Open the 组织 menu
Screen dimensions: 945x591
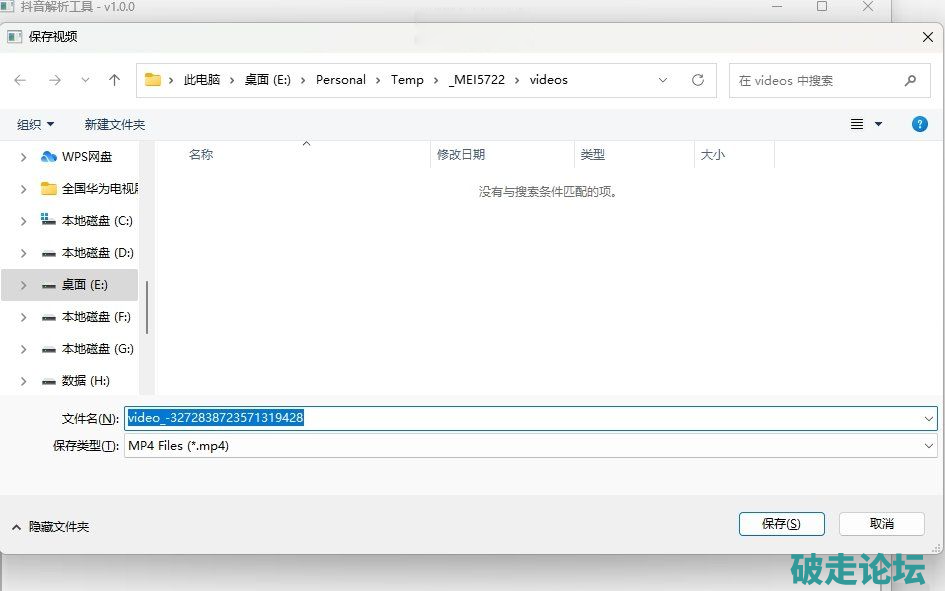tap(35, 124)
